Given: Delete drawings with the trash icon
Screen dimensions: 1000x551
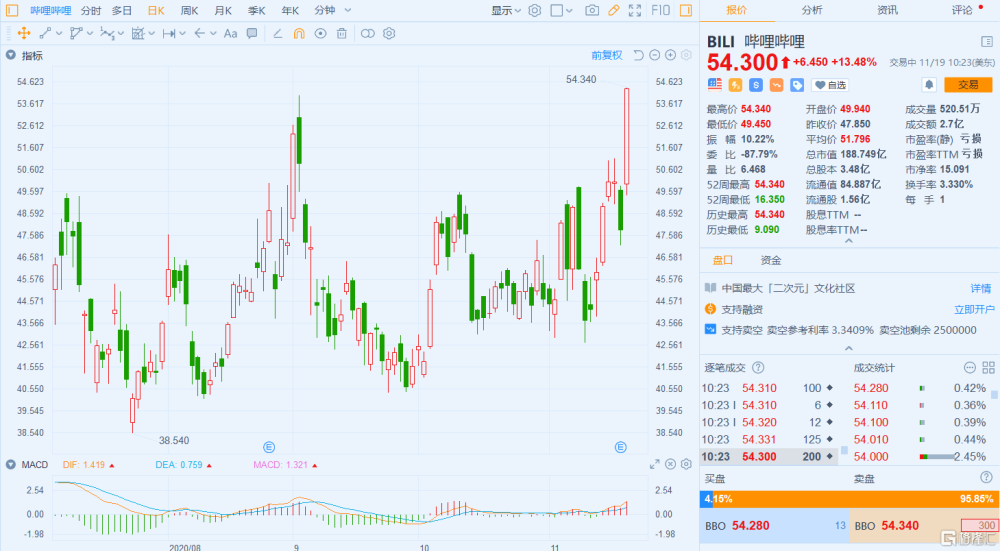Looking at the screenshot, I should pyautogui.click(x=342, y=33).
